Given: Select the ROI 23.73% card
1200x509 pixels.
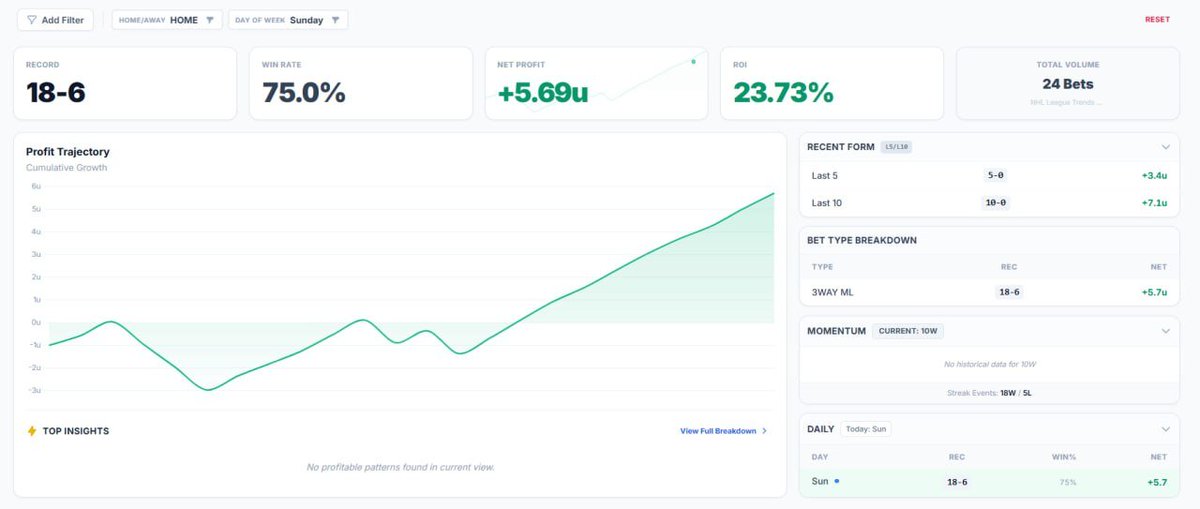Looking at the screenshot, I should (832, 83).
